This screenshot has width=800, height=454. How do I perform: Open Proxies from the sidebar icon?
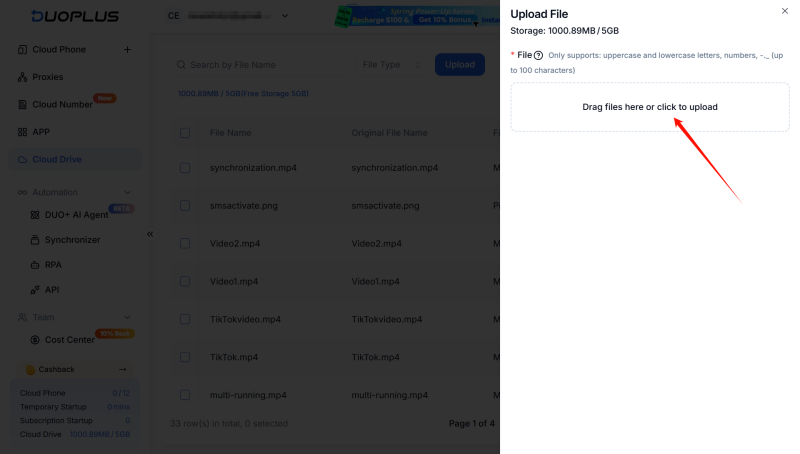coord(23,77)
